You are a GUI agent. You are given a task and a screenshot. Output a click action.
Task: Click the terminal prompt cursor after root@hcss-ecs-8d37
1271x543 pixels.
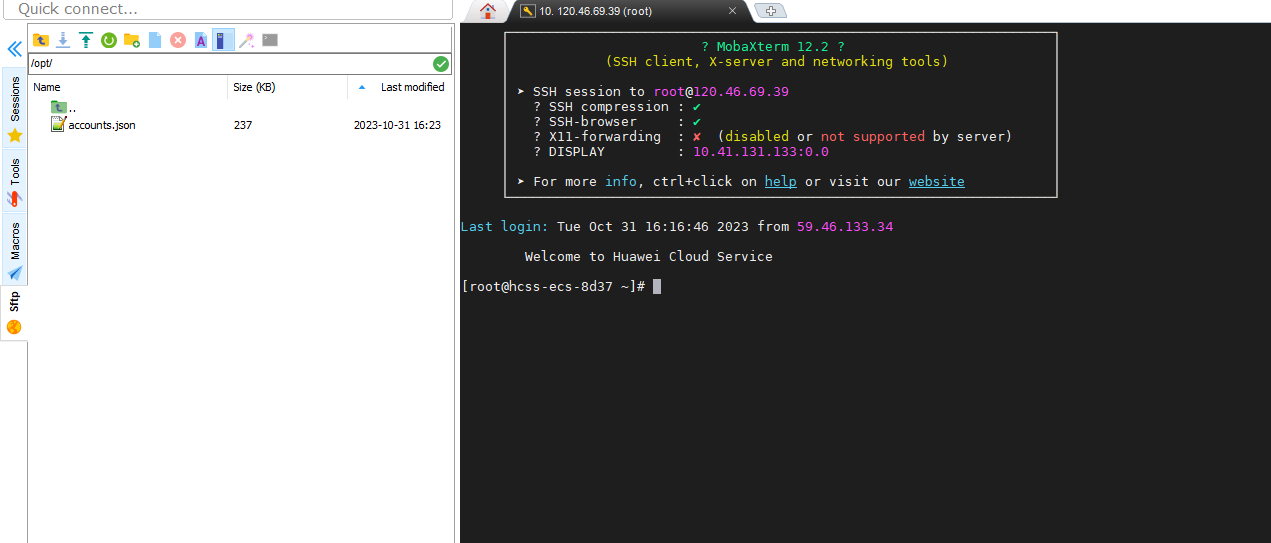tap(657, 287)
